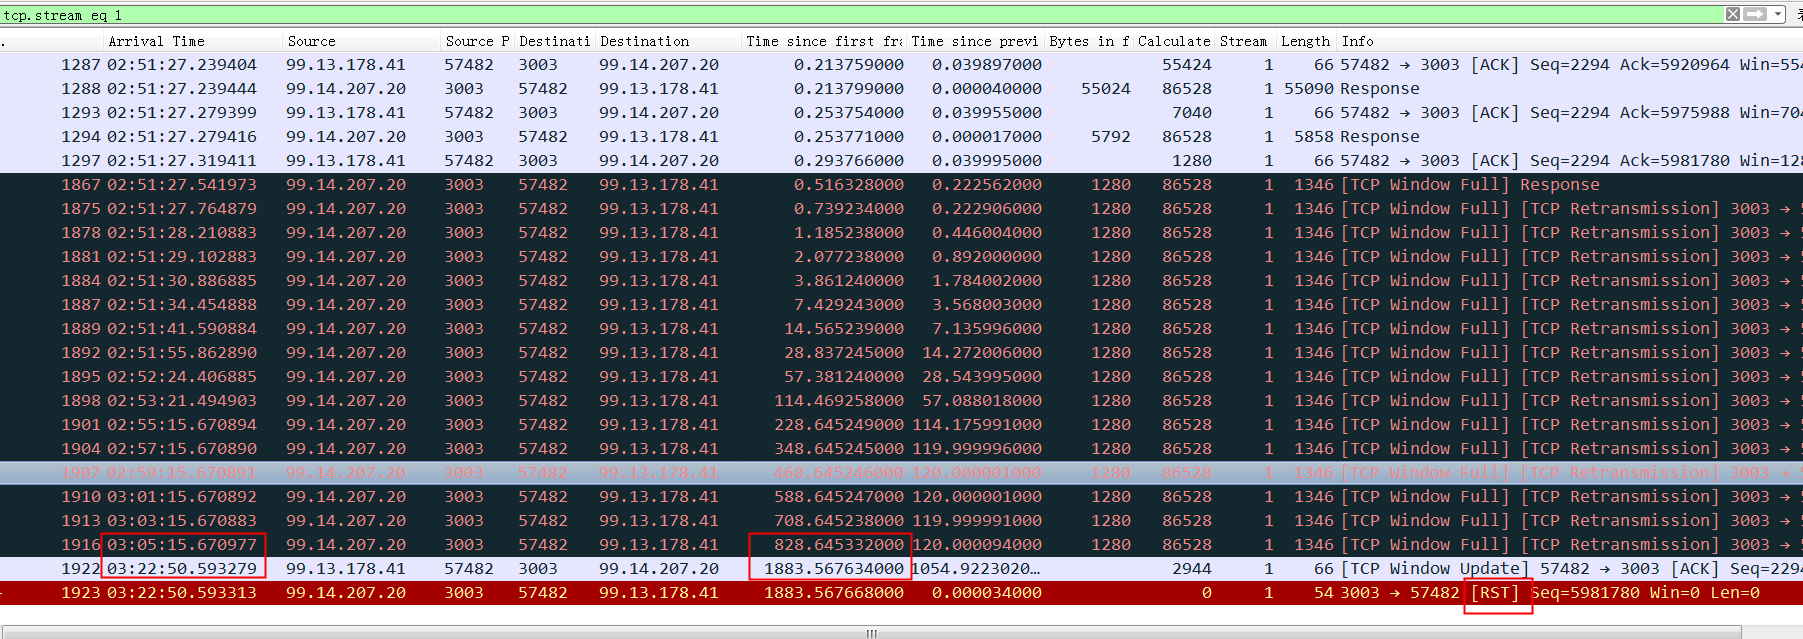Select retransmission packet number 1904
This screenshot has height=639, width=1803.
pyautogui.click(x=901, y=449)
